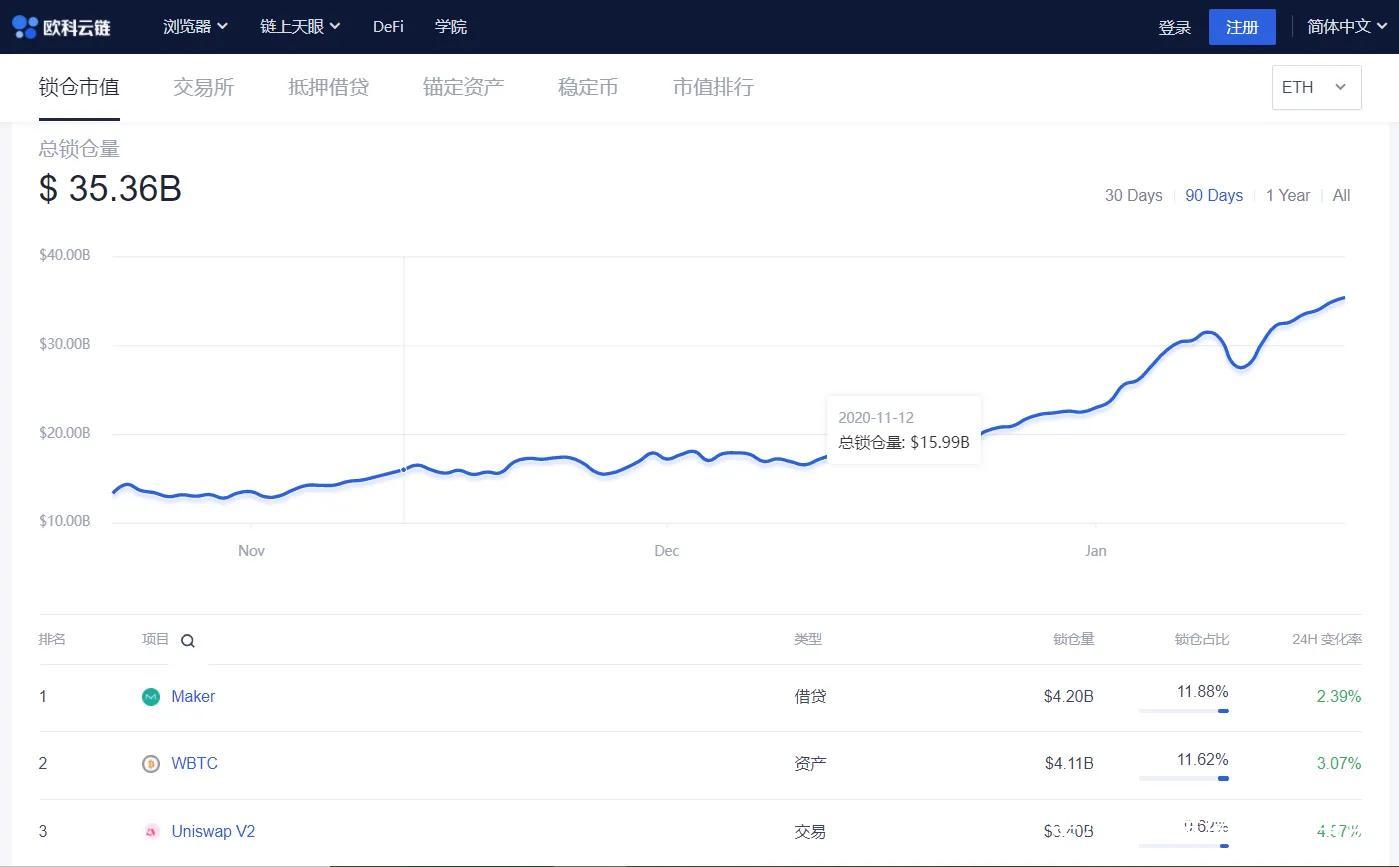Viewport: 1399px width, 867px height.
Task: Click the chart tooltip showing $15.99B
Action: [x=904, y=430]
